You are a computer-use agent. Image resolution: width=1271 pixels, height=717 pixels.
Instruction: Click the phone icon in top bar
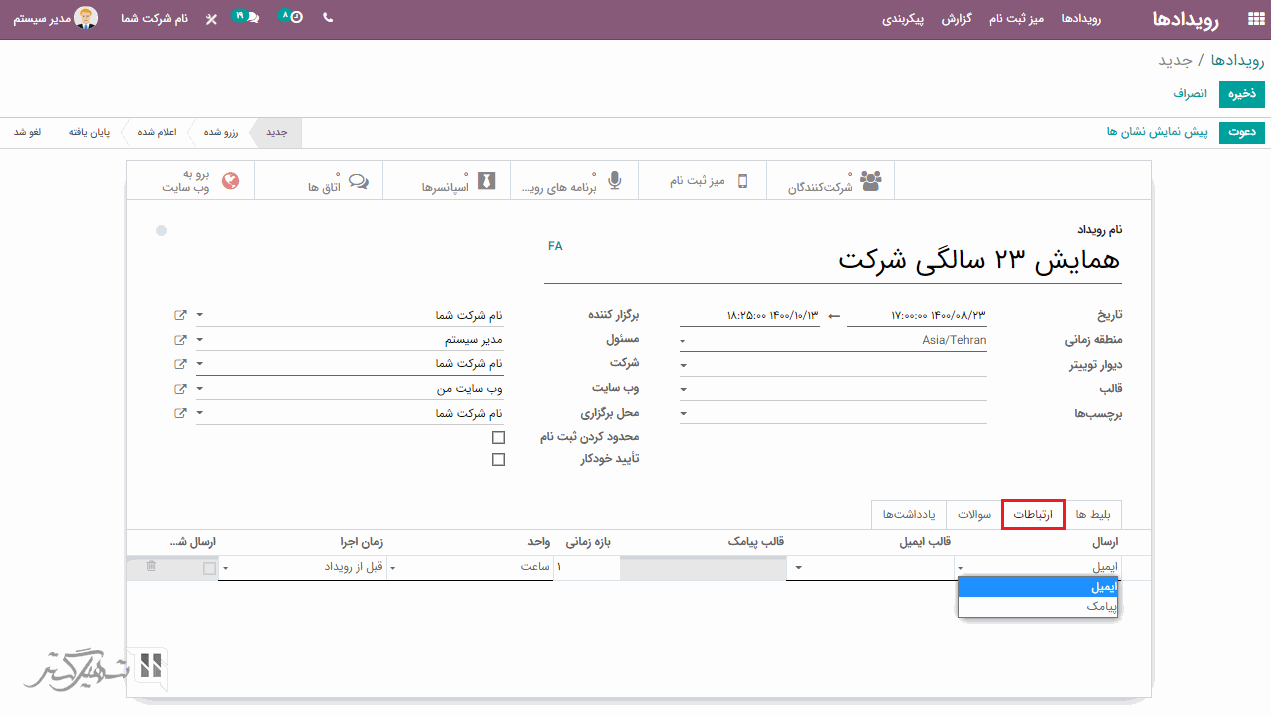tap(328, 18)
